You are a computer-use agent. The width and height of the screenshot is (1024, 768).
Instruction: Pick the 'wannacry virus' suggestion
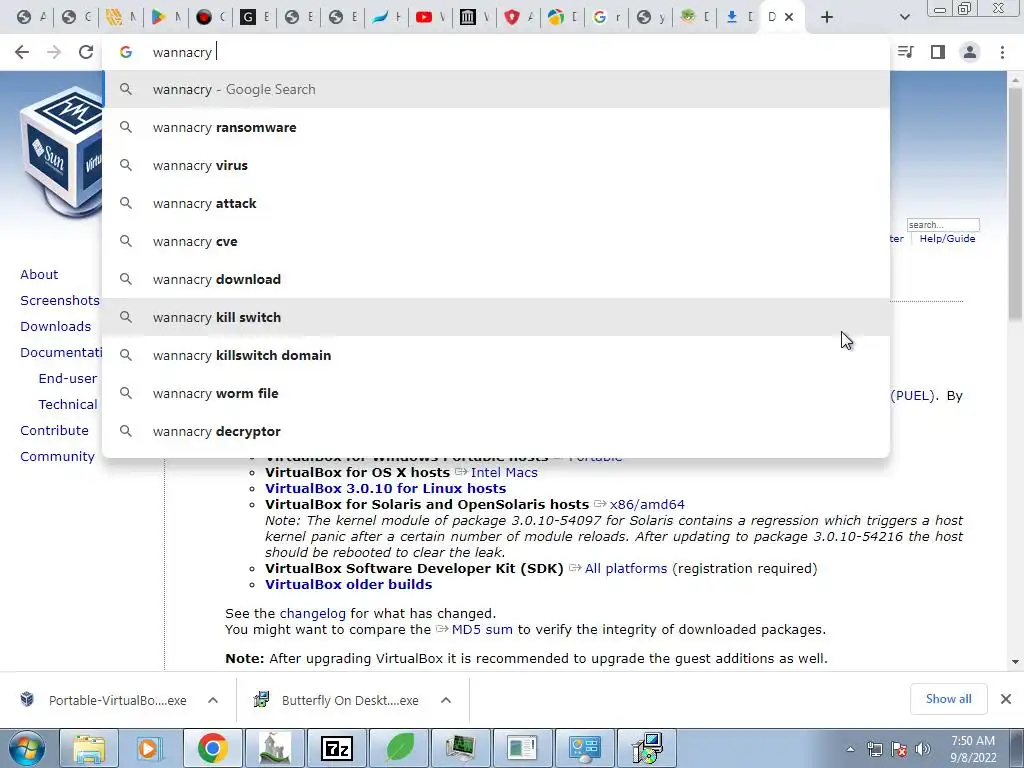click(x=496, y=165)
